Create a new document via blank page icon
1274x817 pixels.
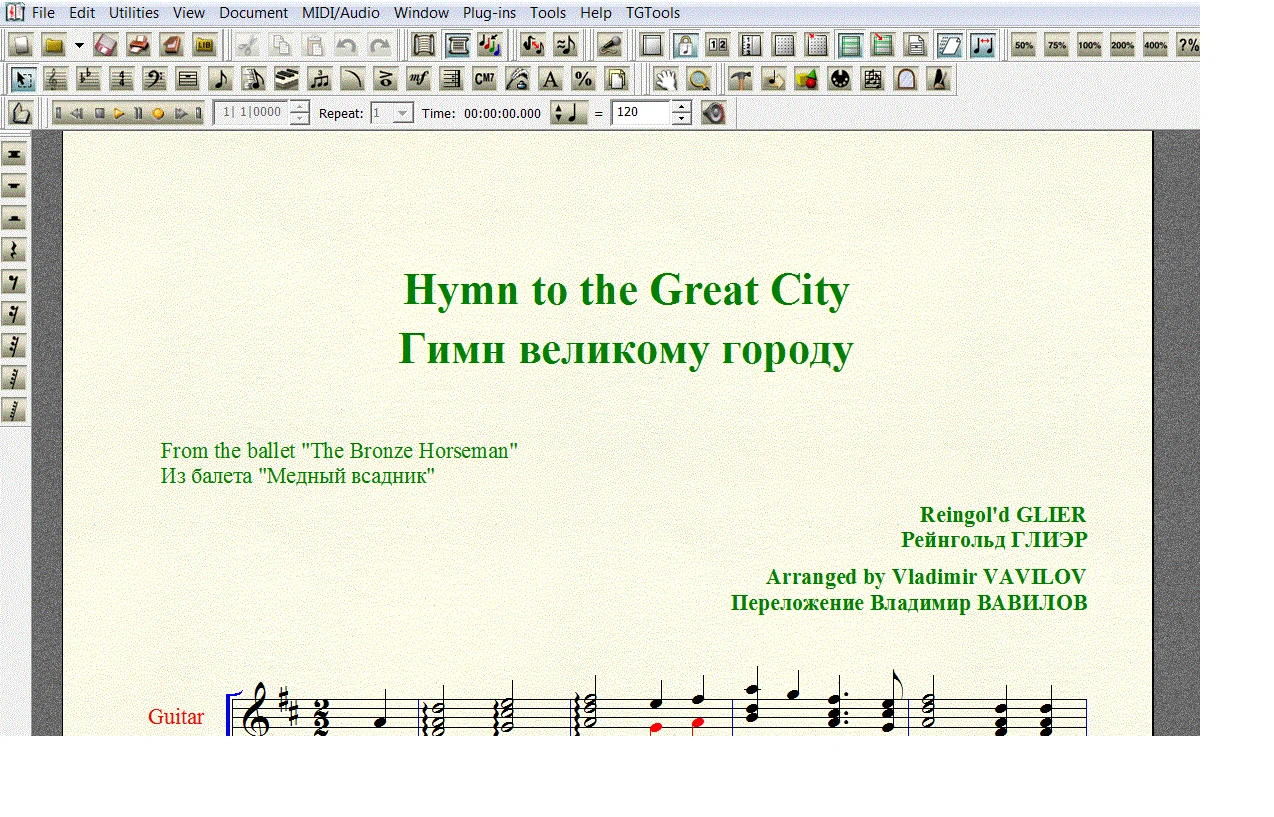[x=21, y=45]
